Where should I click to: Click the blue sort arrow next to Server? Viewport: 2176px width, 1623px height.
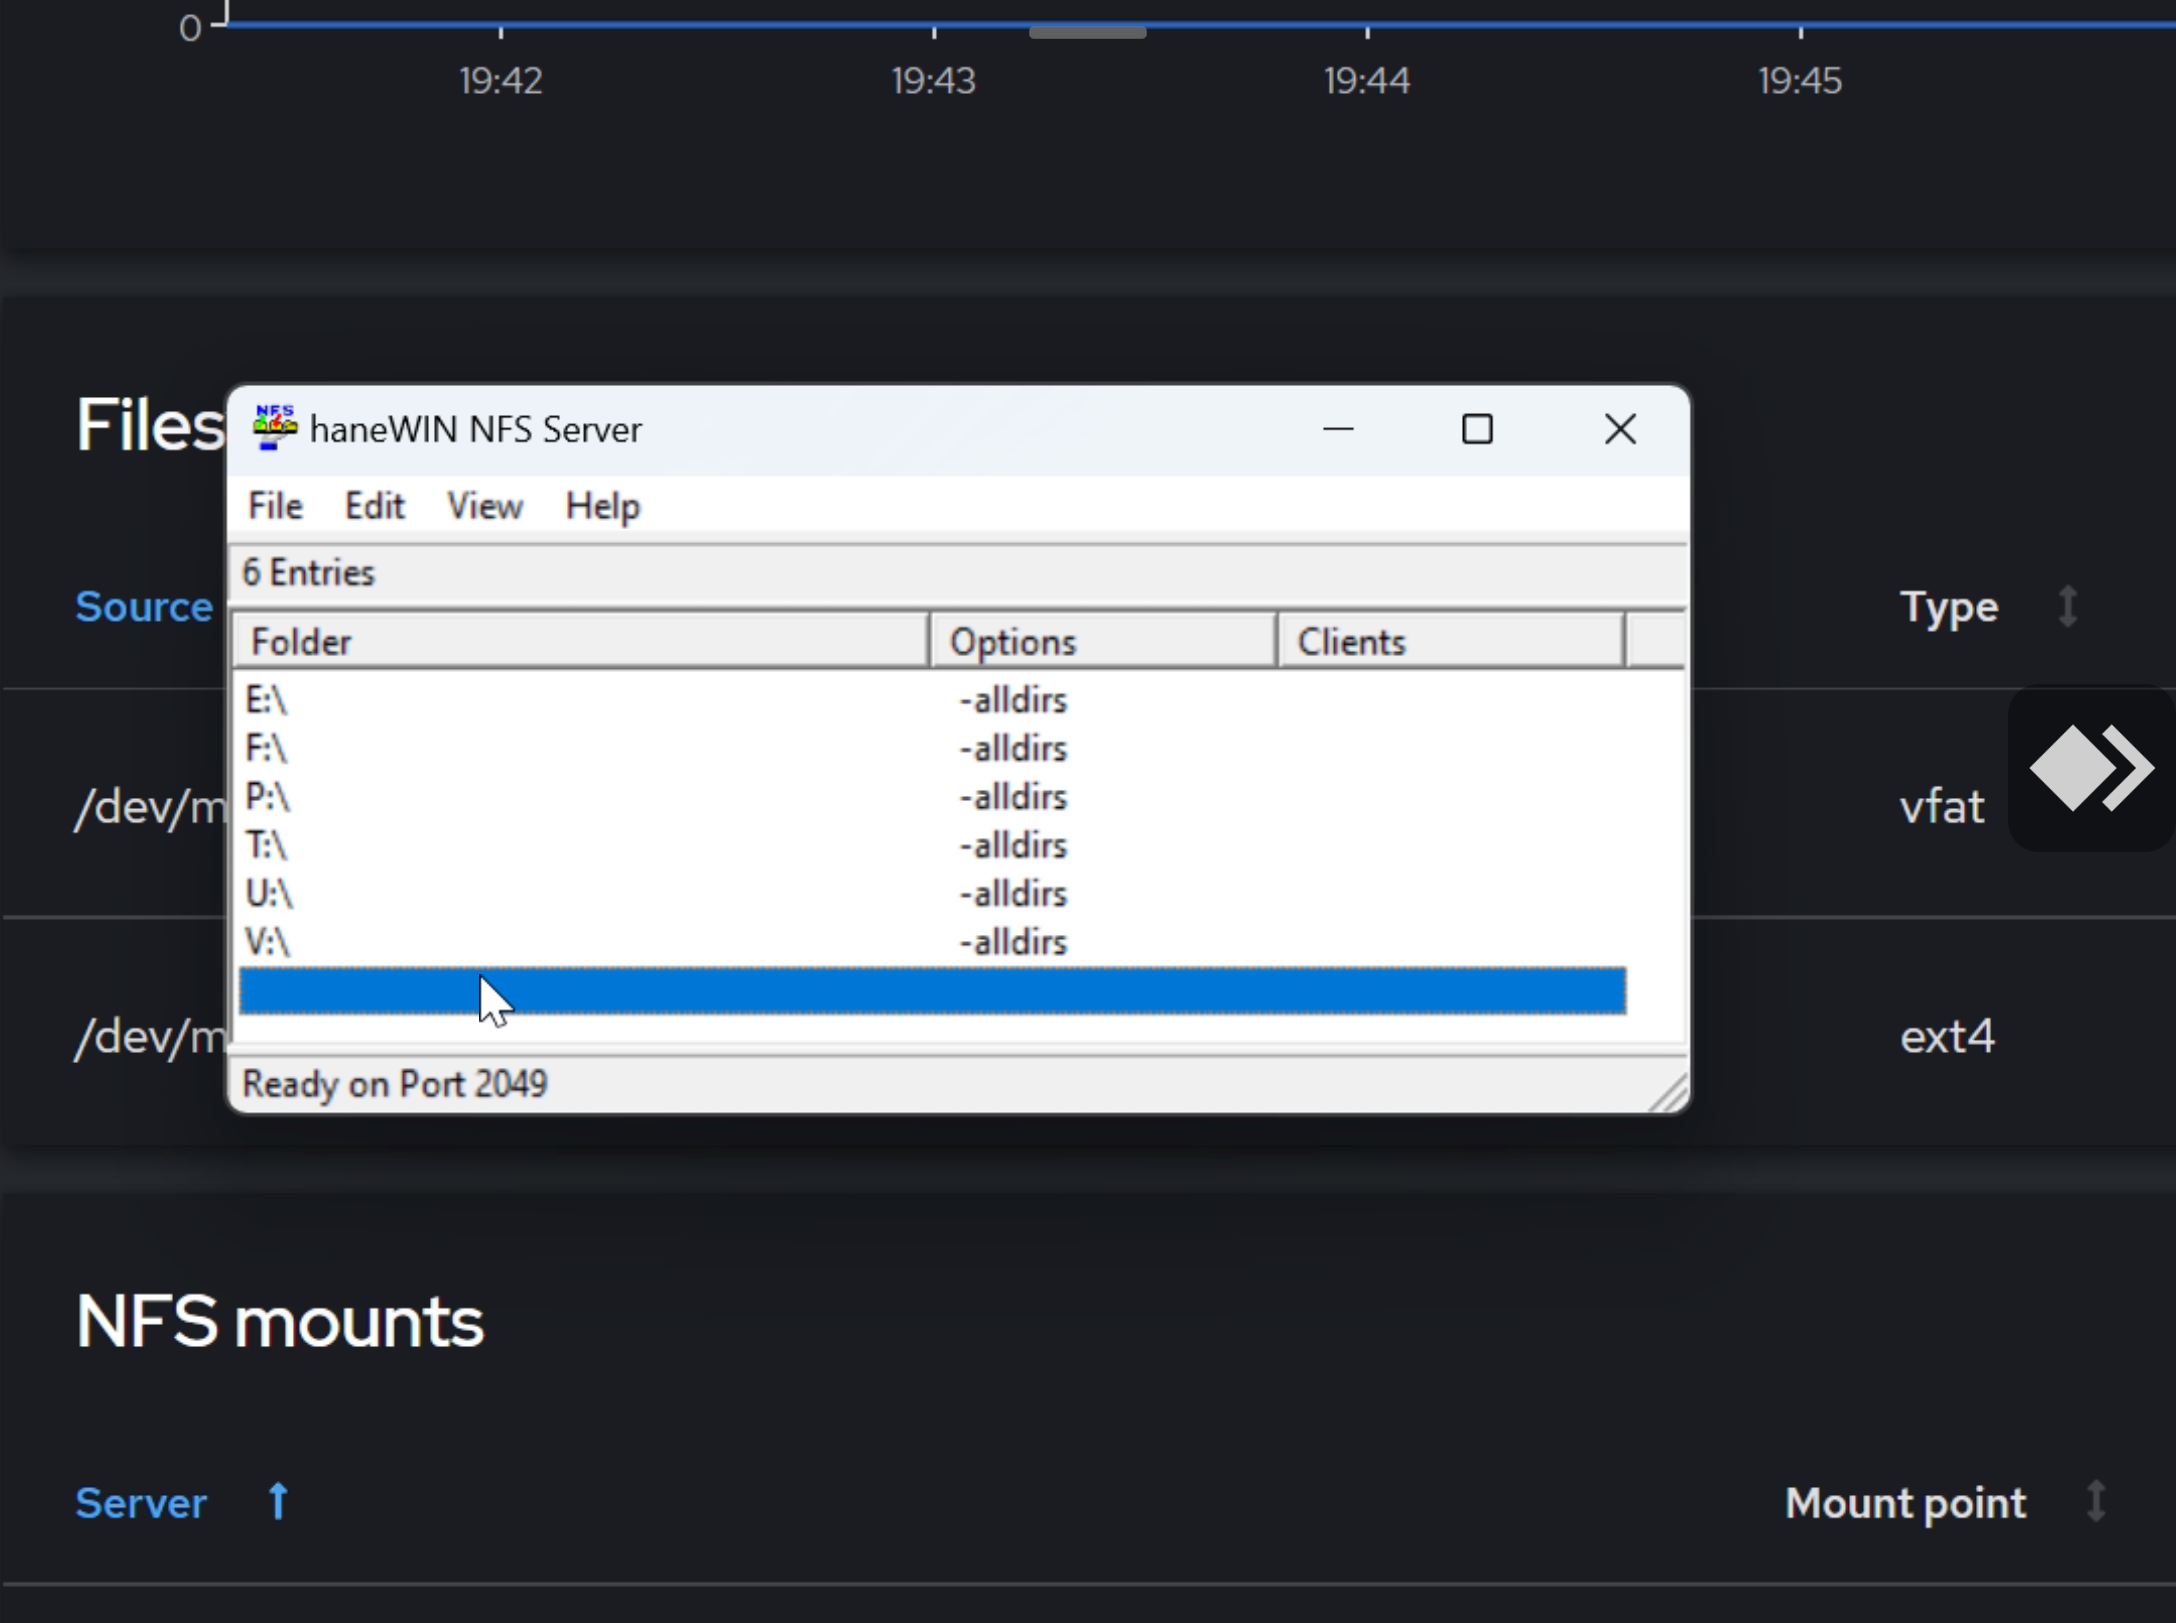276,1500
